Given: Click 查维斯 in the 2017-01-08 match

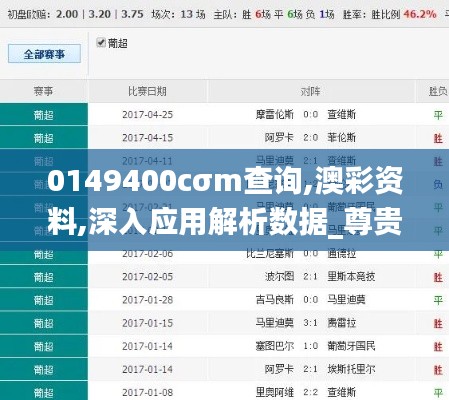Looking at the screenshot, I should tap(342, 392).
